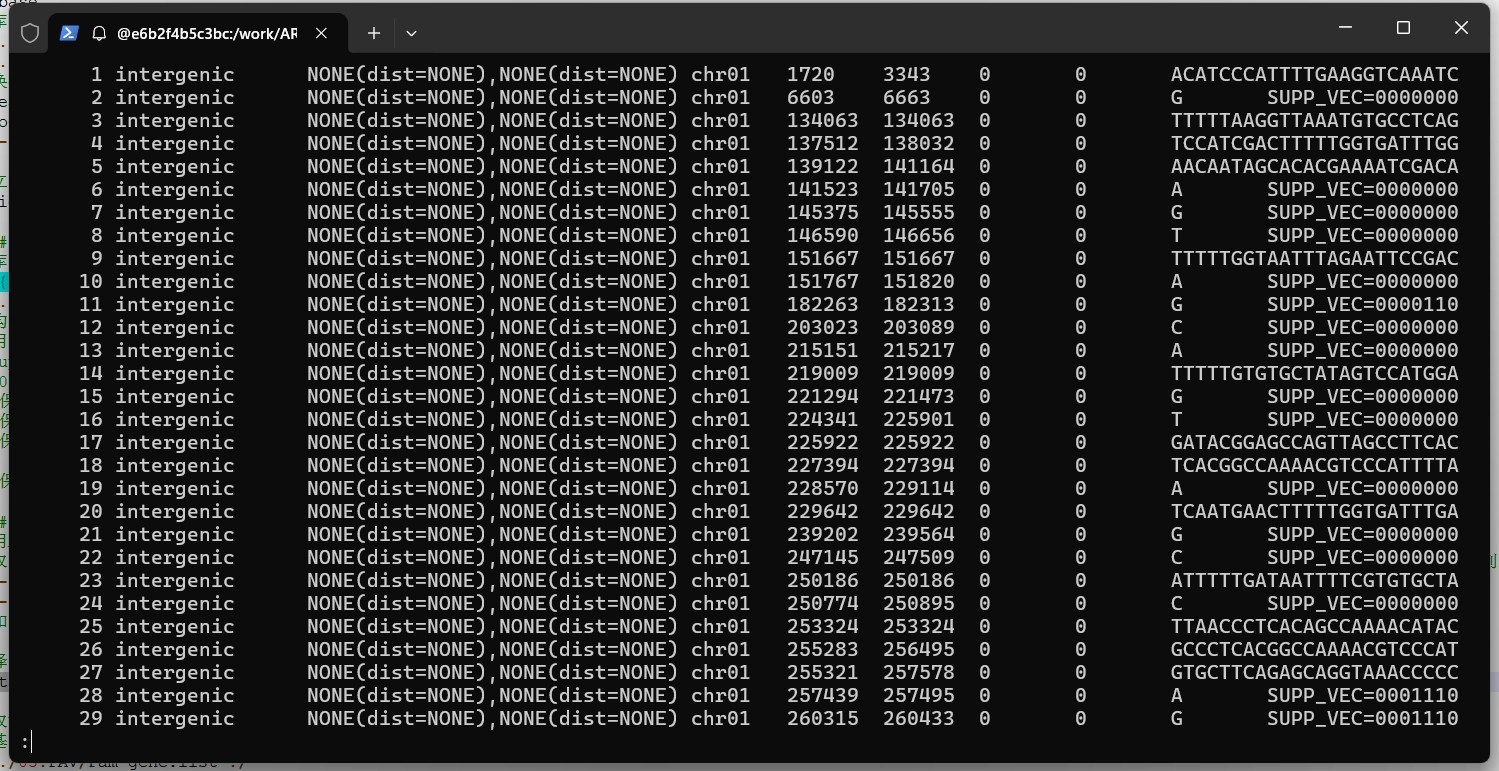This screenshot has width=1499, height=771.
Task: Click value 224341 in row 16
Action: (822, 420)
